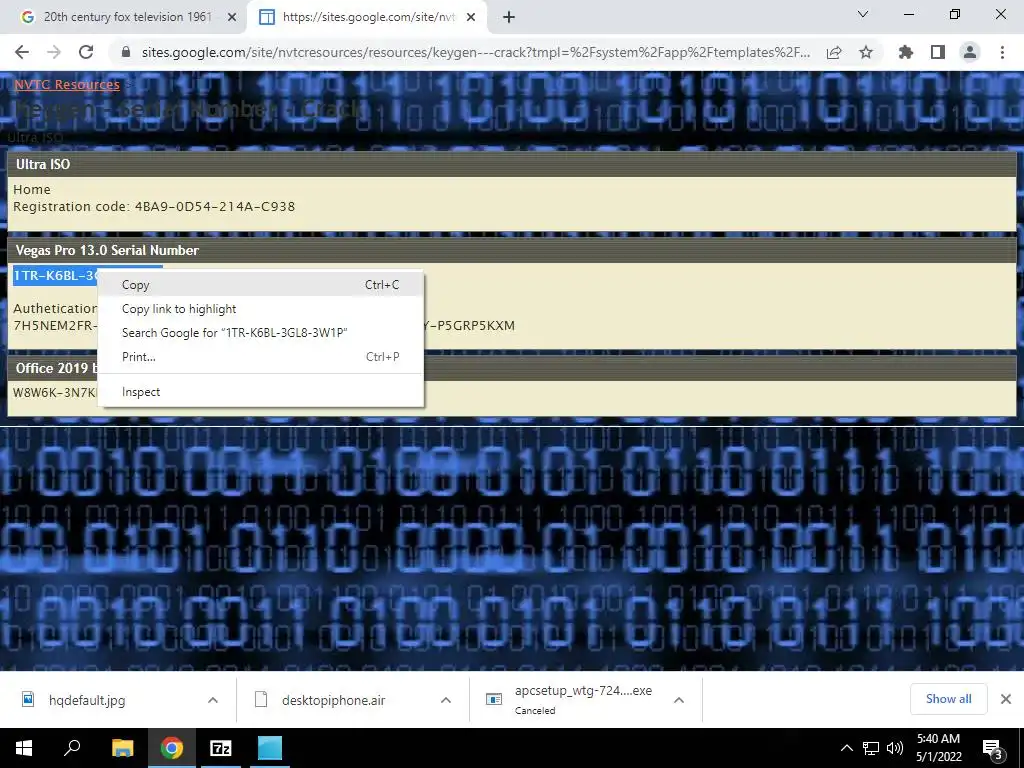Screen dimensions: 1024x768
Task: Click the W8W6K-3N7K Office key text
Action: [55, 392]
